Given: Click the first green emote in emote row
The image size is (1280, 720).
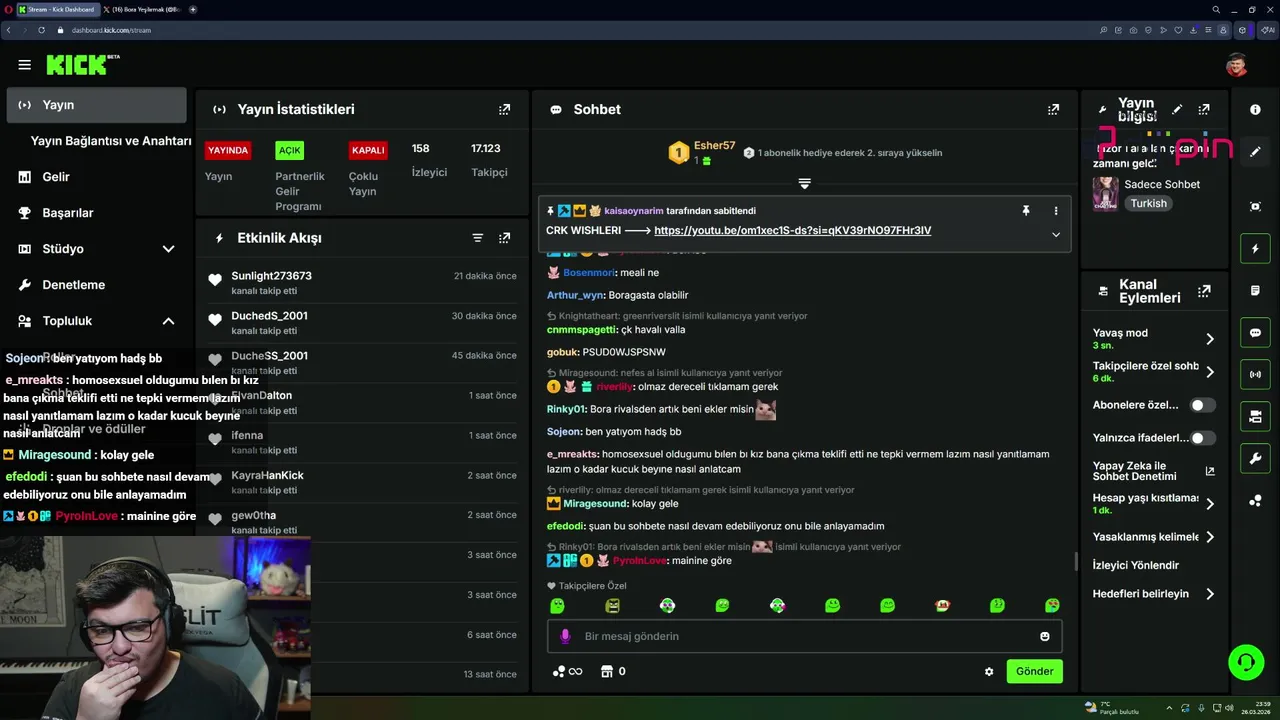Looking at the screenshot, I should click(x=557, y=605).
